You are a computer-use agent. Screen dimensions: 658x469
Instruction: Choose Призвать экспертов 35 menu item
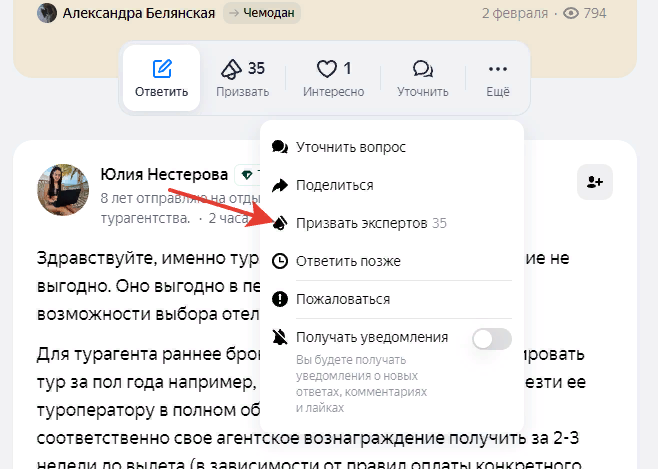tap(392, 223)
